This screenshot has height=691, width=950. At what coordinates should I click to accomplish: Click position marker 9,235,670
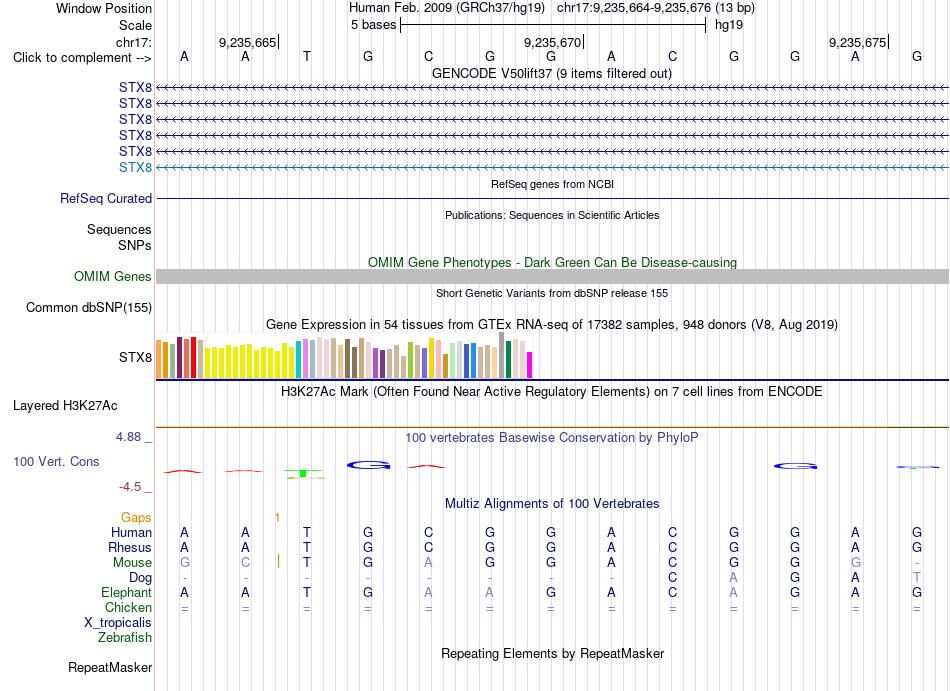pyautogui.click(x=553, y=42)
